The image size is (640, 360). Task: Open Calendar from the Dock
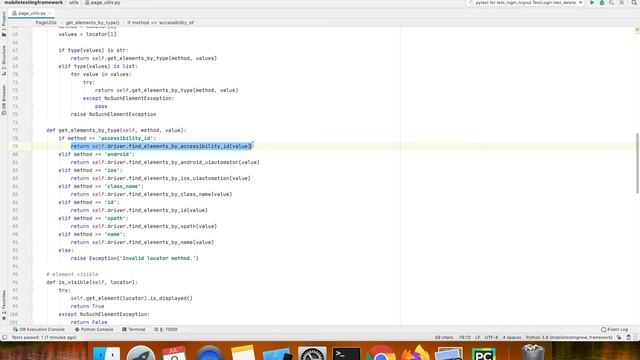(174, 353)
